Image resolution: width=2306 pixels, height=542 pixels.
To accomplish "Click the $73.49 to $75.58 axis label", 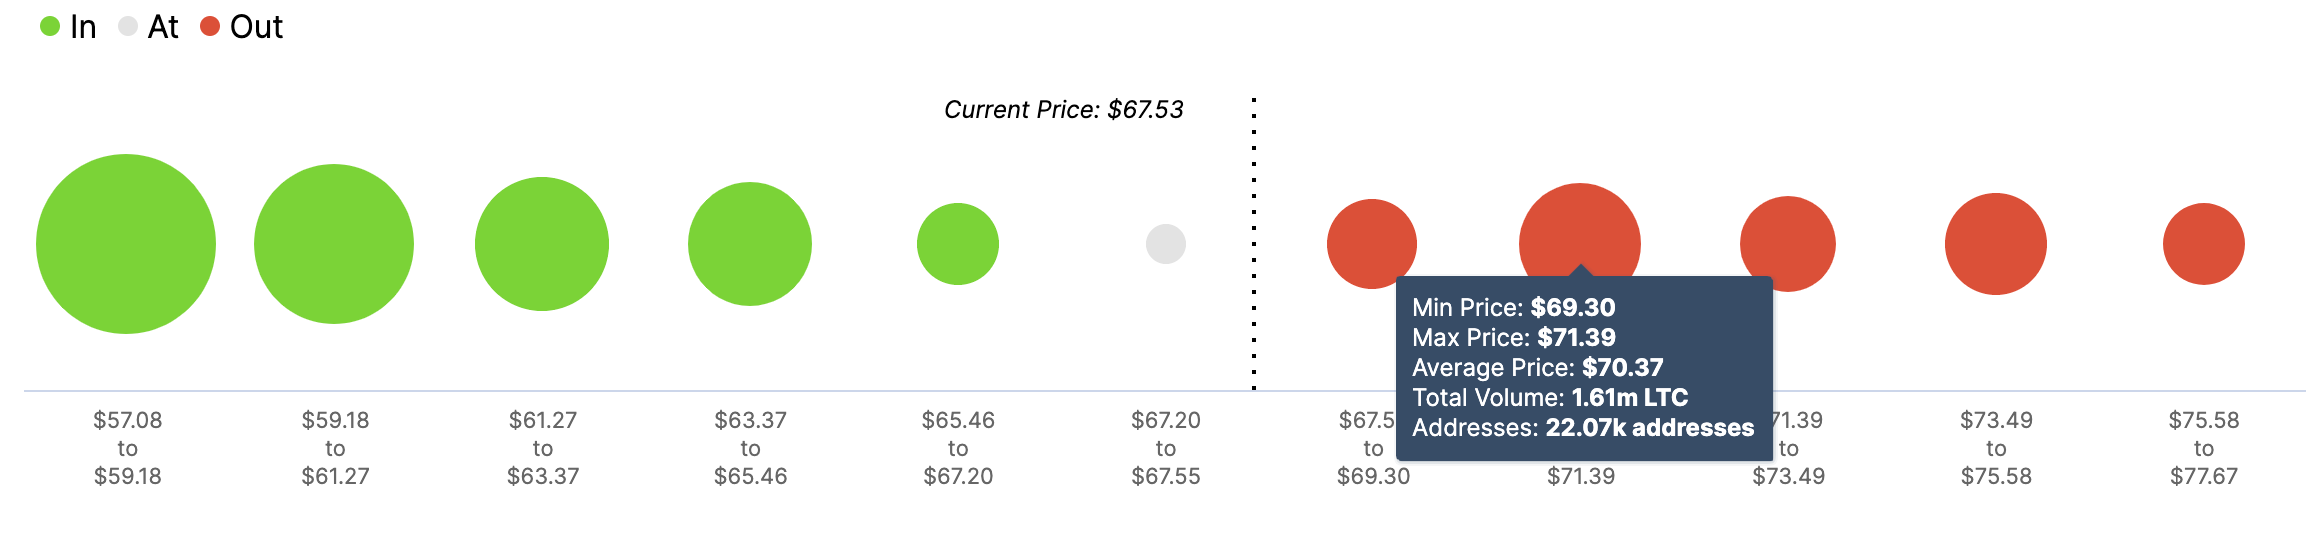I will [x=1996, y=448].
